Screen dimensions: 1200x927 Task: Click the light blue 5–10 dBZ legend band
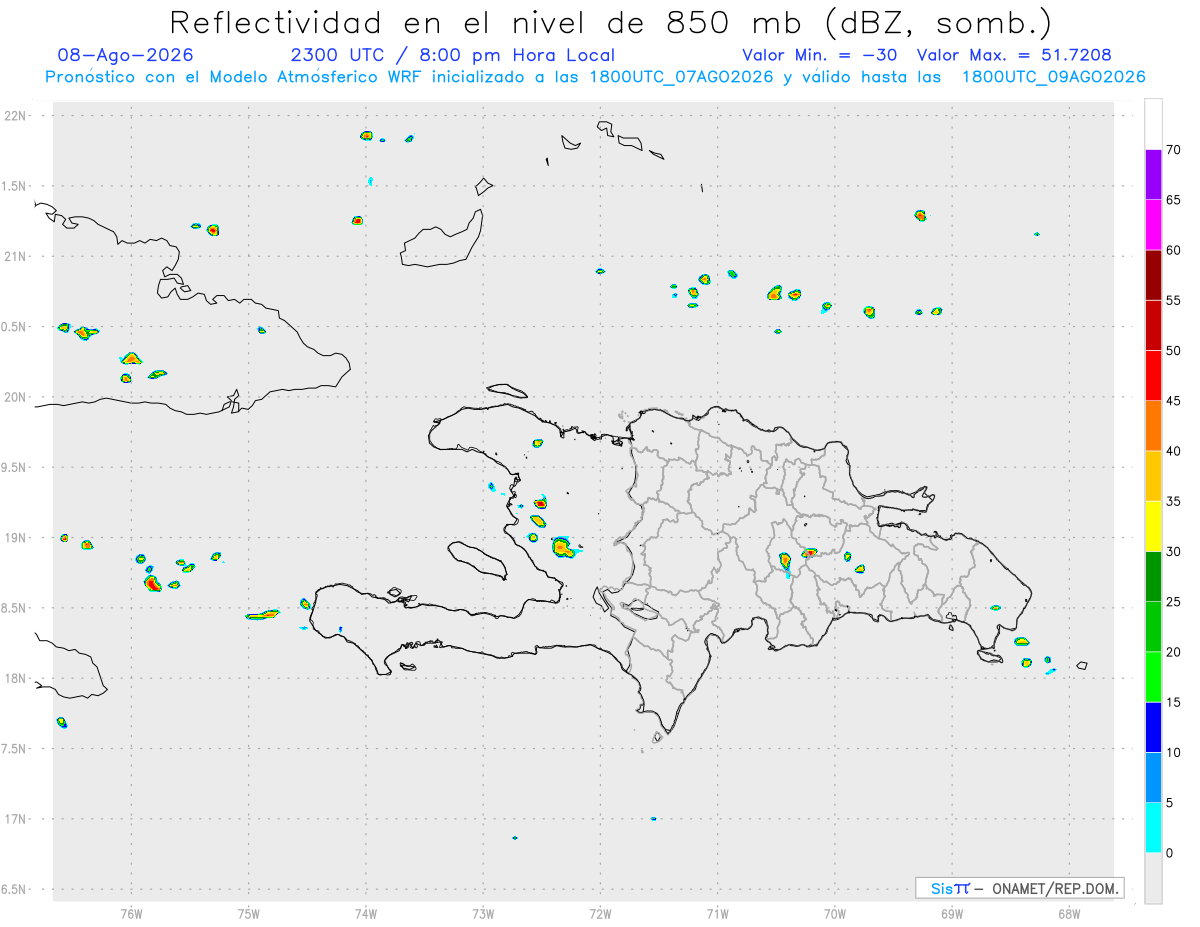pyautogui.click(x=1153, y=778)
